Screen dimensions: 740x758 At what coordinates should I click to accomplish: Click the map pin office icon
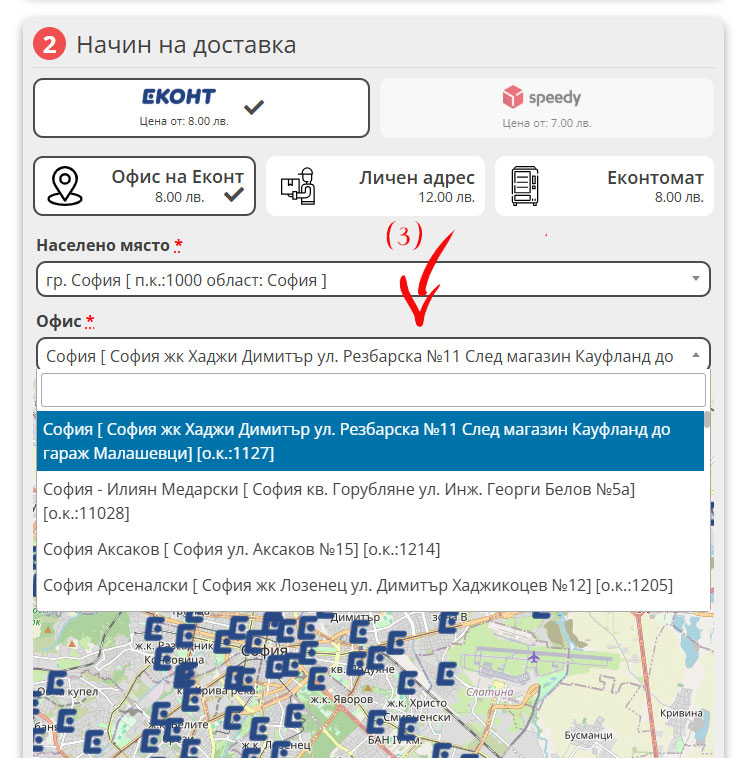(x=65, y=186)
